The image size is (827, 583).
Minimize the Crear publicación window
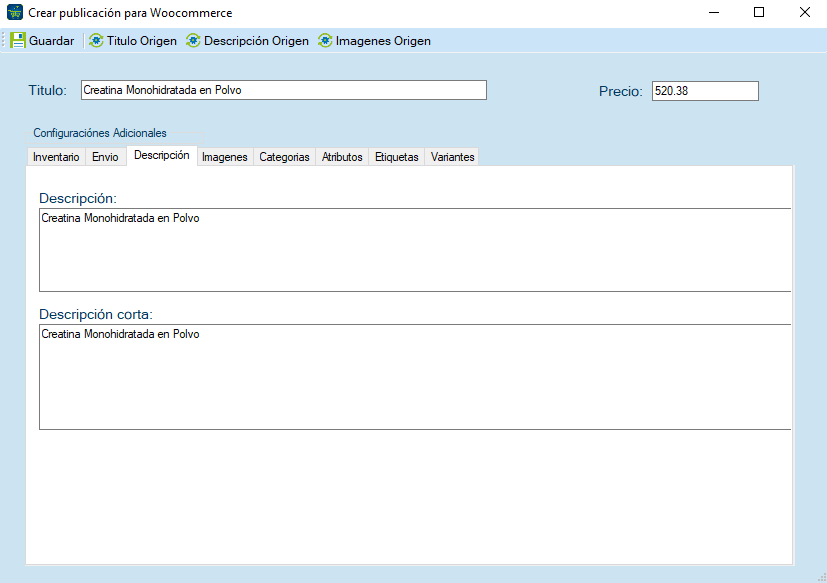tap(714, 12)
